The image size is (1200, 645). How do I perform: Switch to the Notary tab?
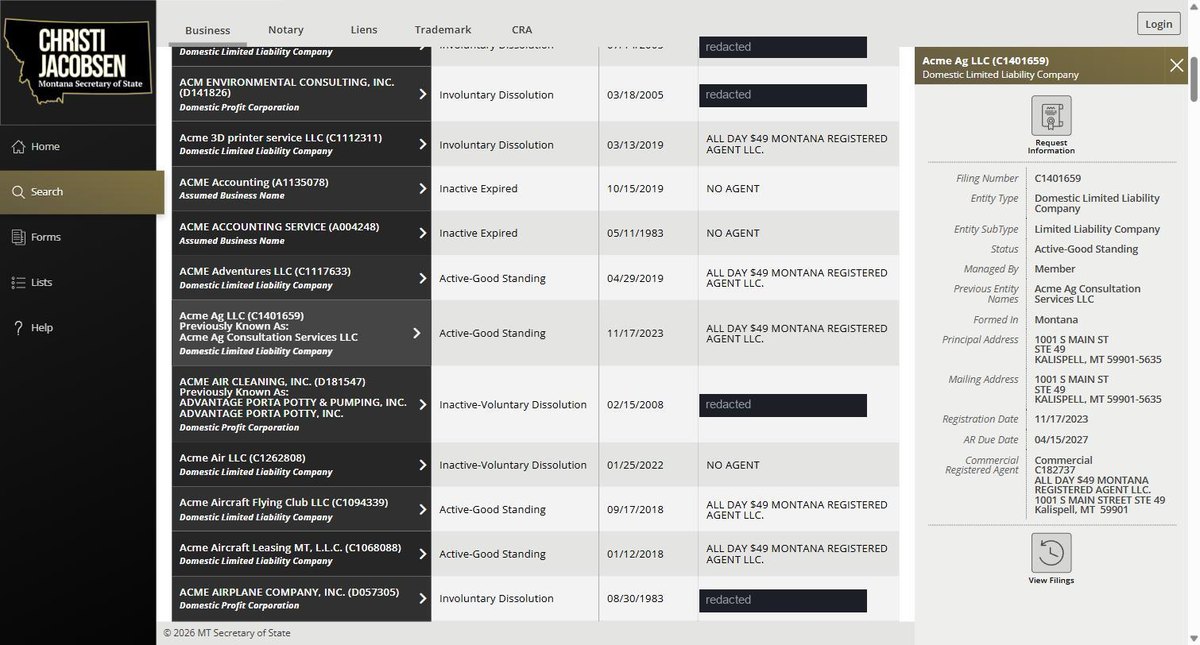pyautogui.click(x=286, y=30)
